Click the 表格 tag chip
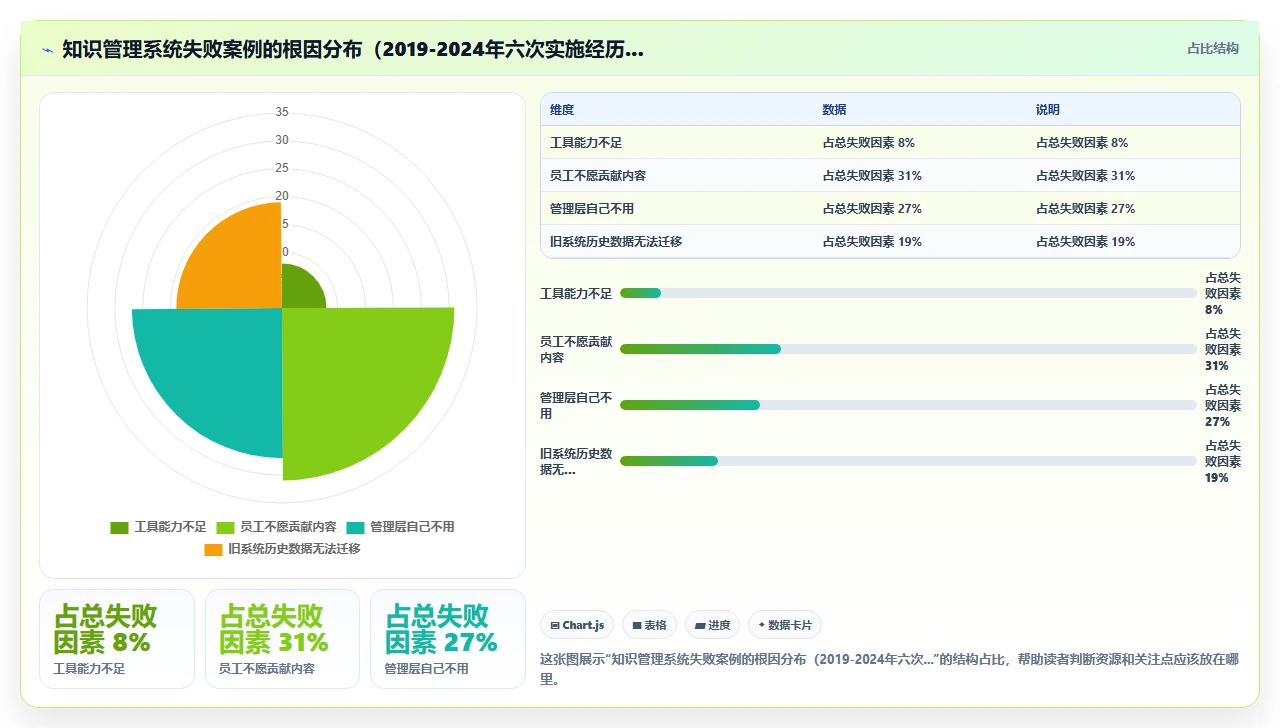The image size is (1280, 728). [649, 625]
